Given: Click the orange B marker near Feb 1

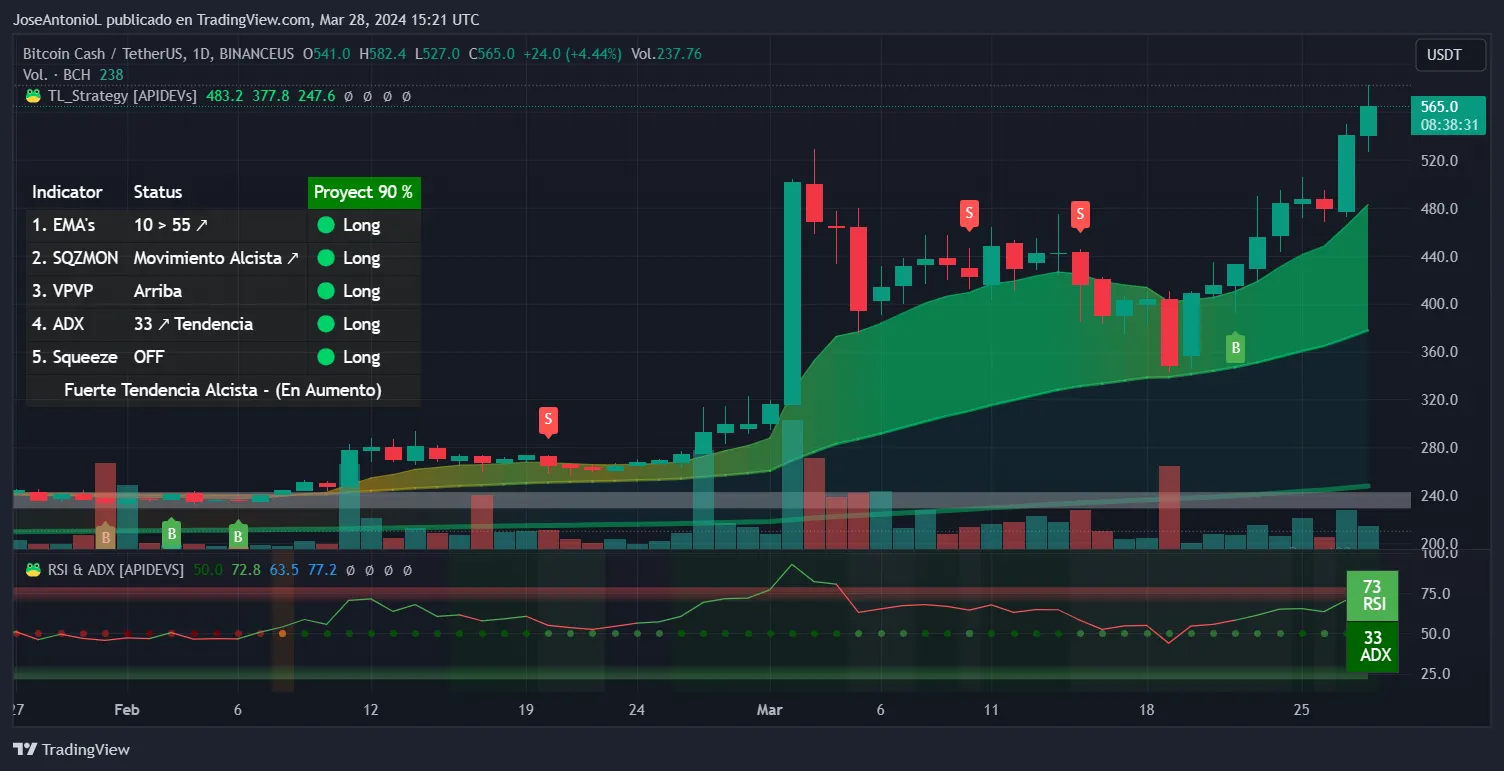Looking at the screenshot, I should click(x=105, y=537).
